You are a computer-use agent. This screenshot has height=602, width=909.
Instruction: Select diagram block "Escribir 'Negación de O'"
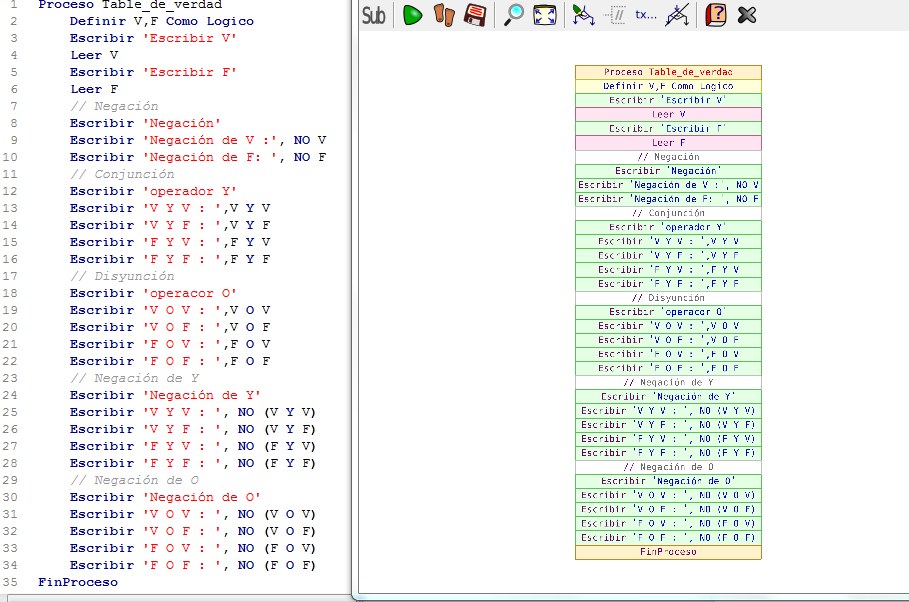pyautogui.click(x=668, y=481)
